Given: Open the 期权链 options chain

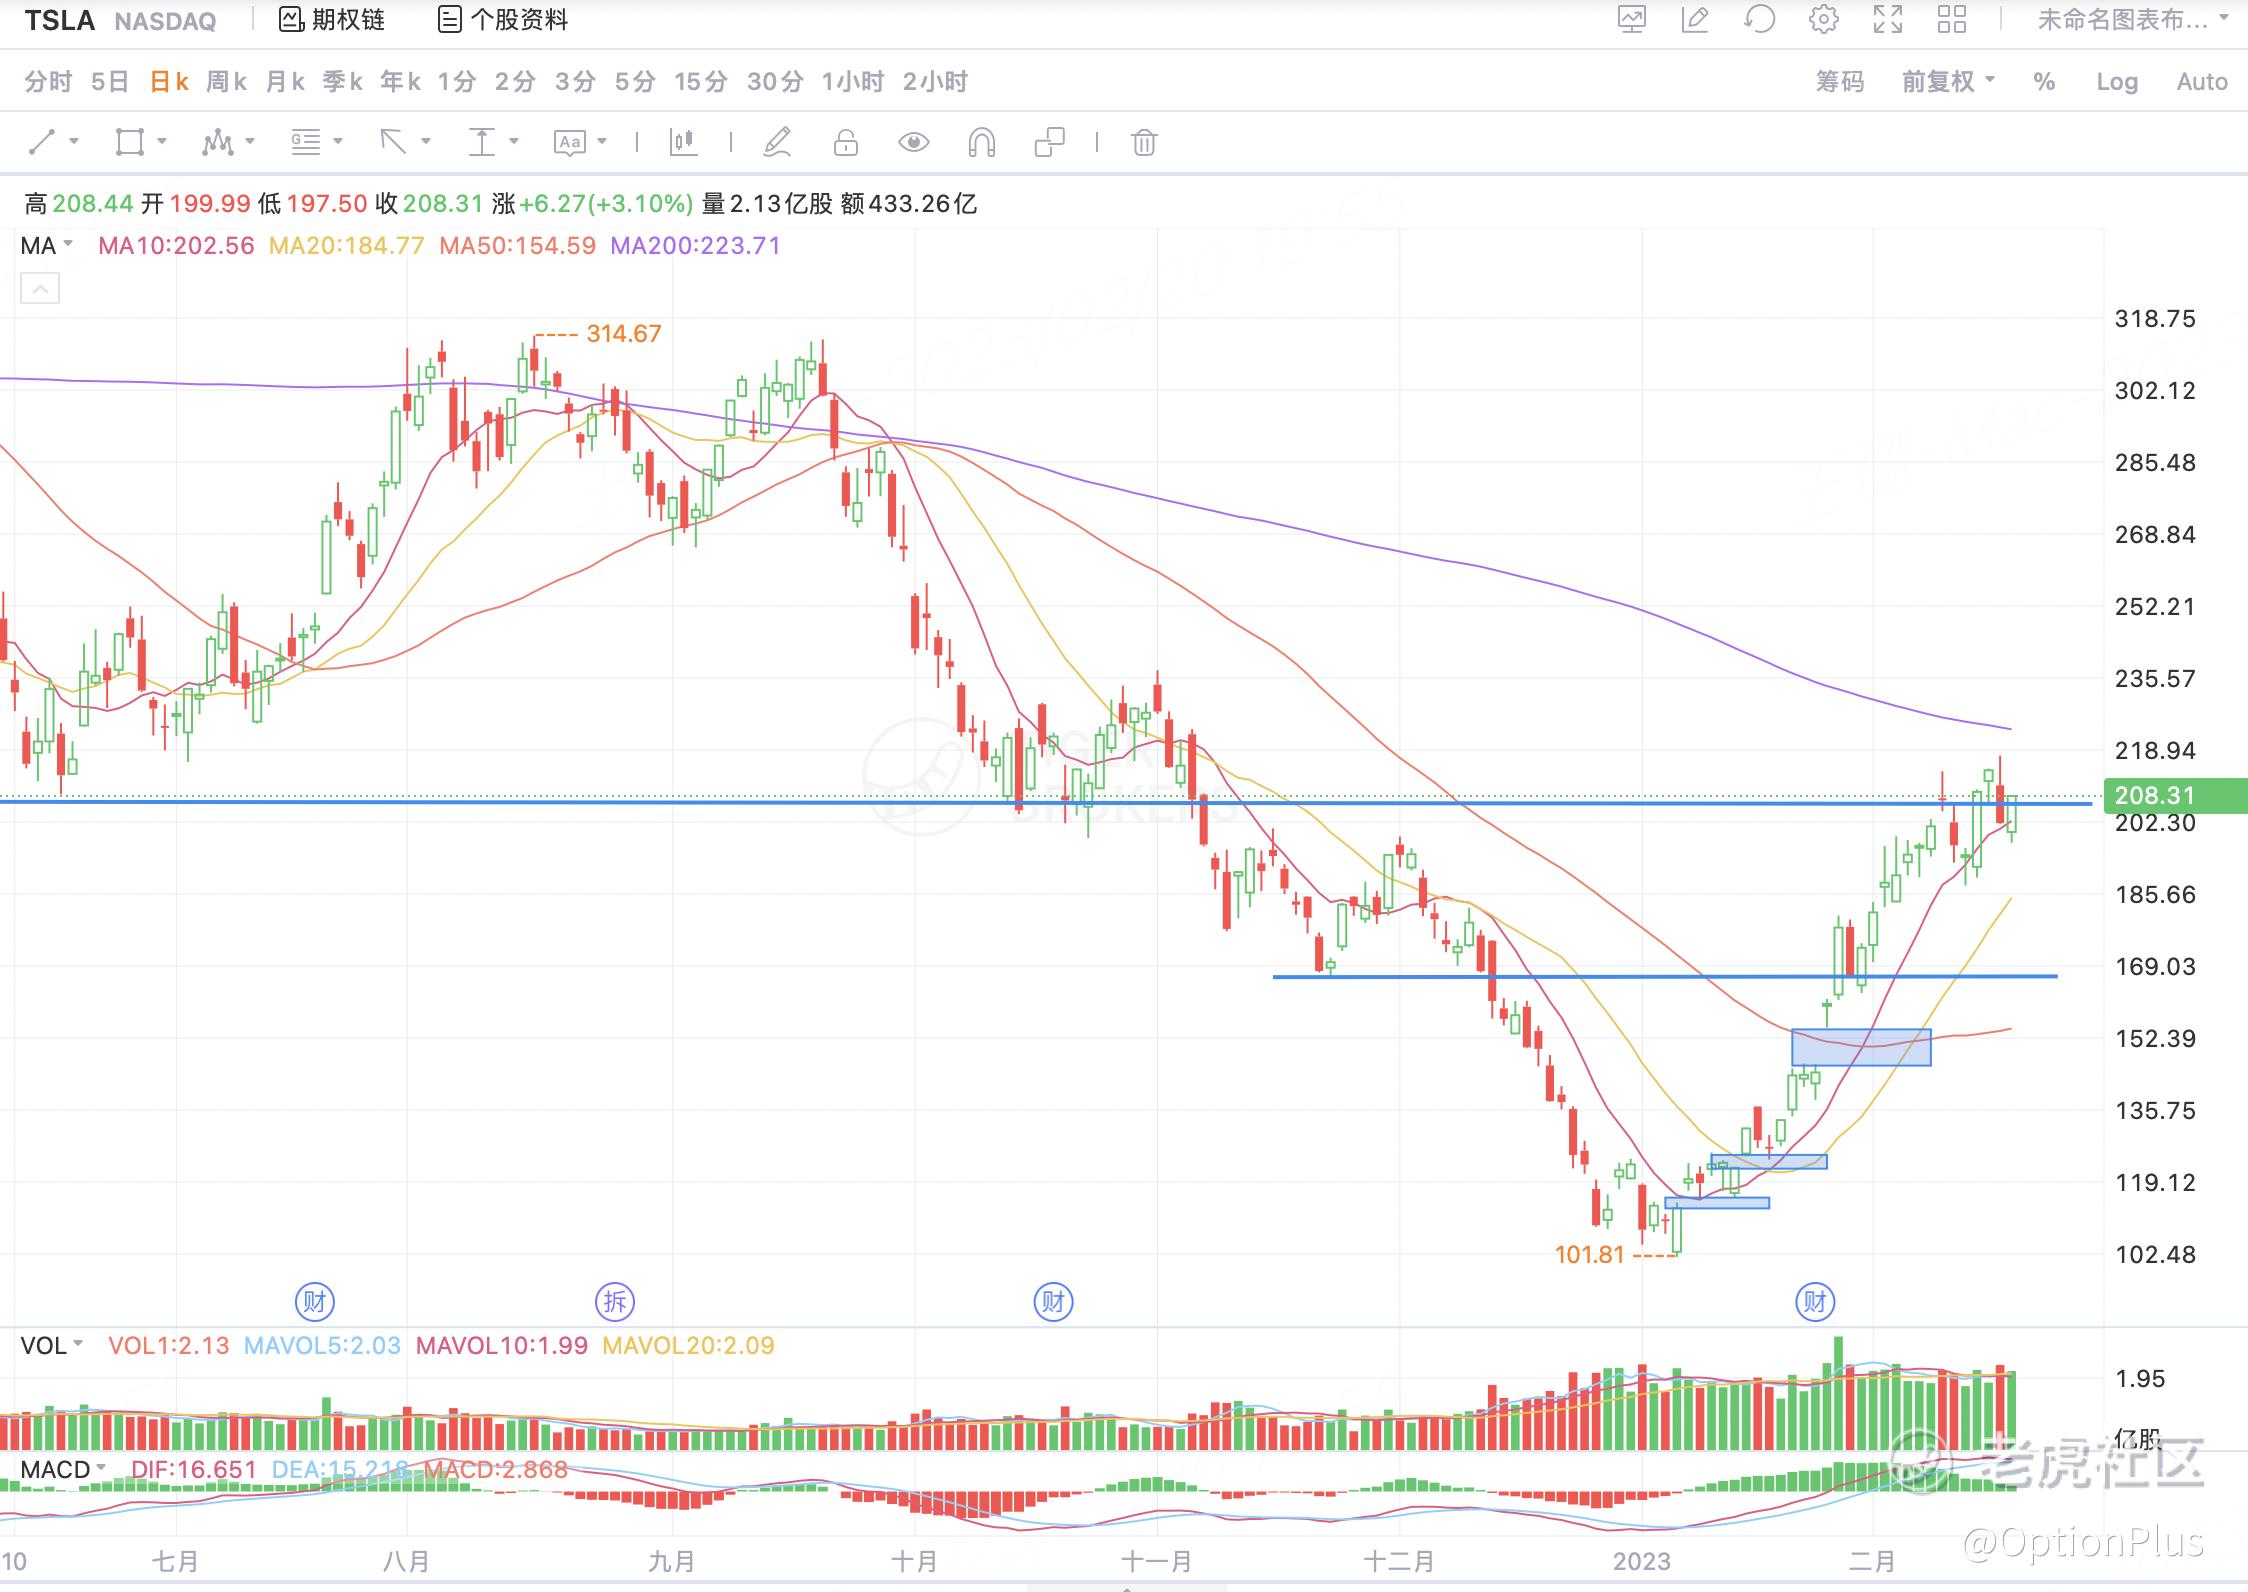Looking at the screenshot, I should [x=332, y=20].
